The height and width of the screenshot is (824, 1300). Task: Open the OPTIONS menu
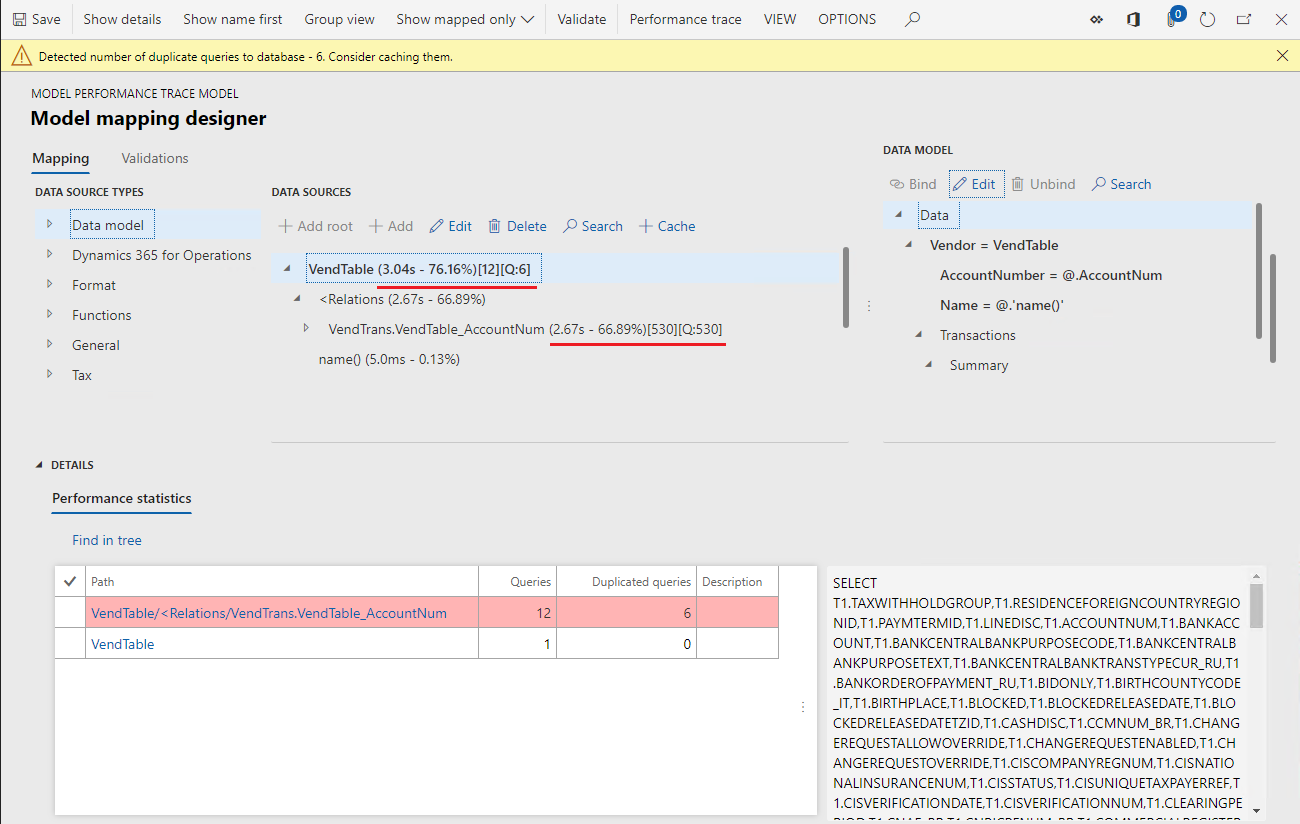pos(846,19)
